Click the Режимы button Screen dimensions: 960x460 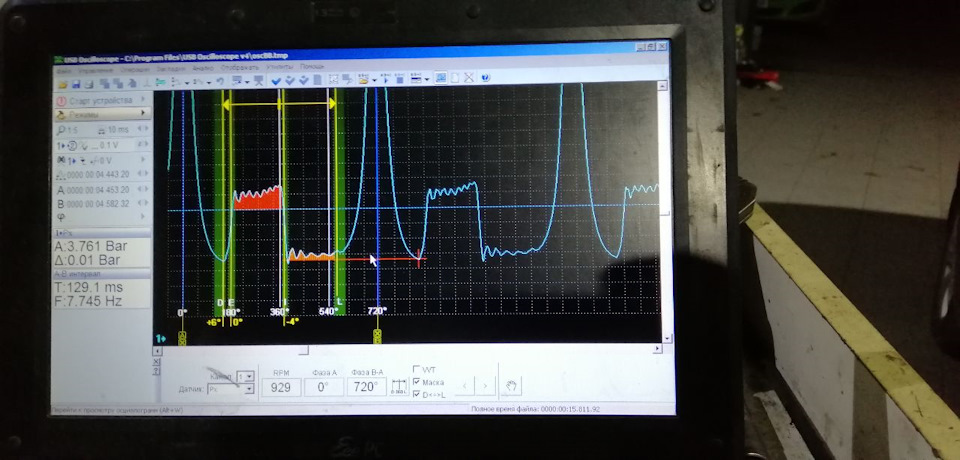pyautogui.click(x=102, y=114)
